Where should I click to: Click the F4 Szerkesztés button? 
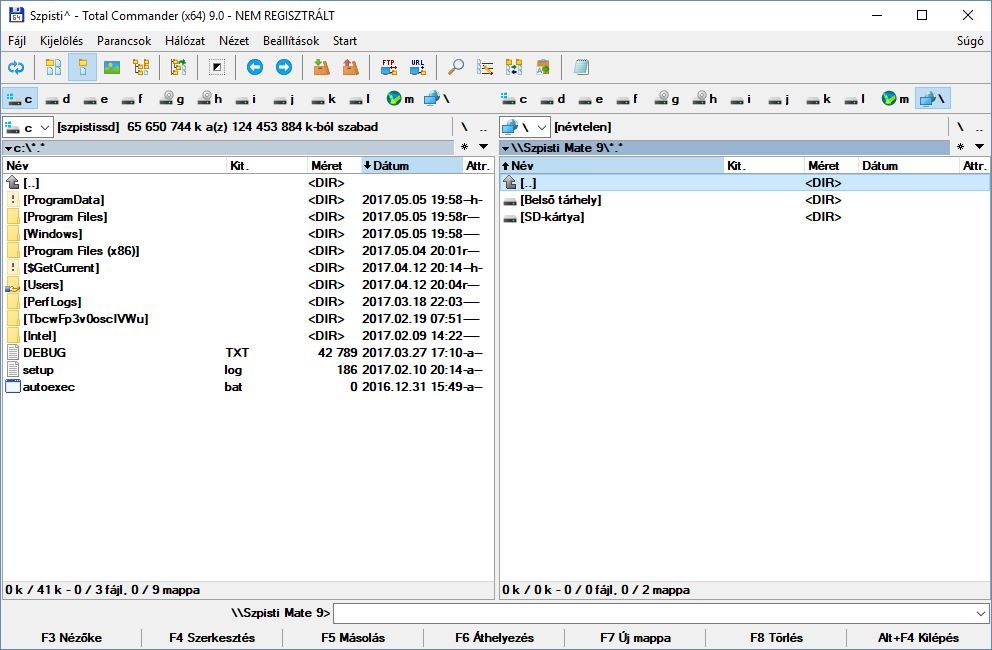[x=212, y=638]
